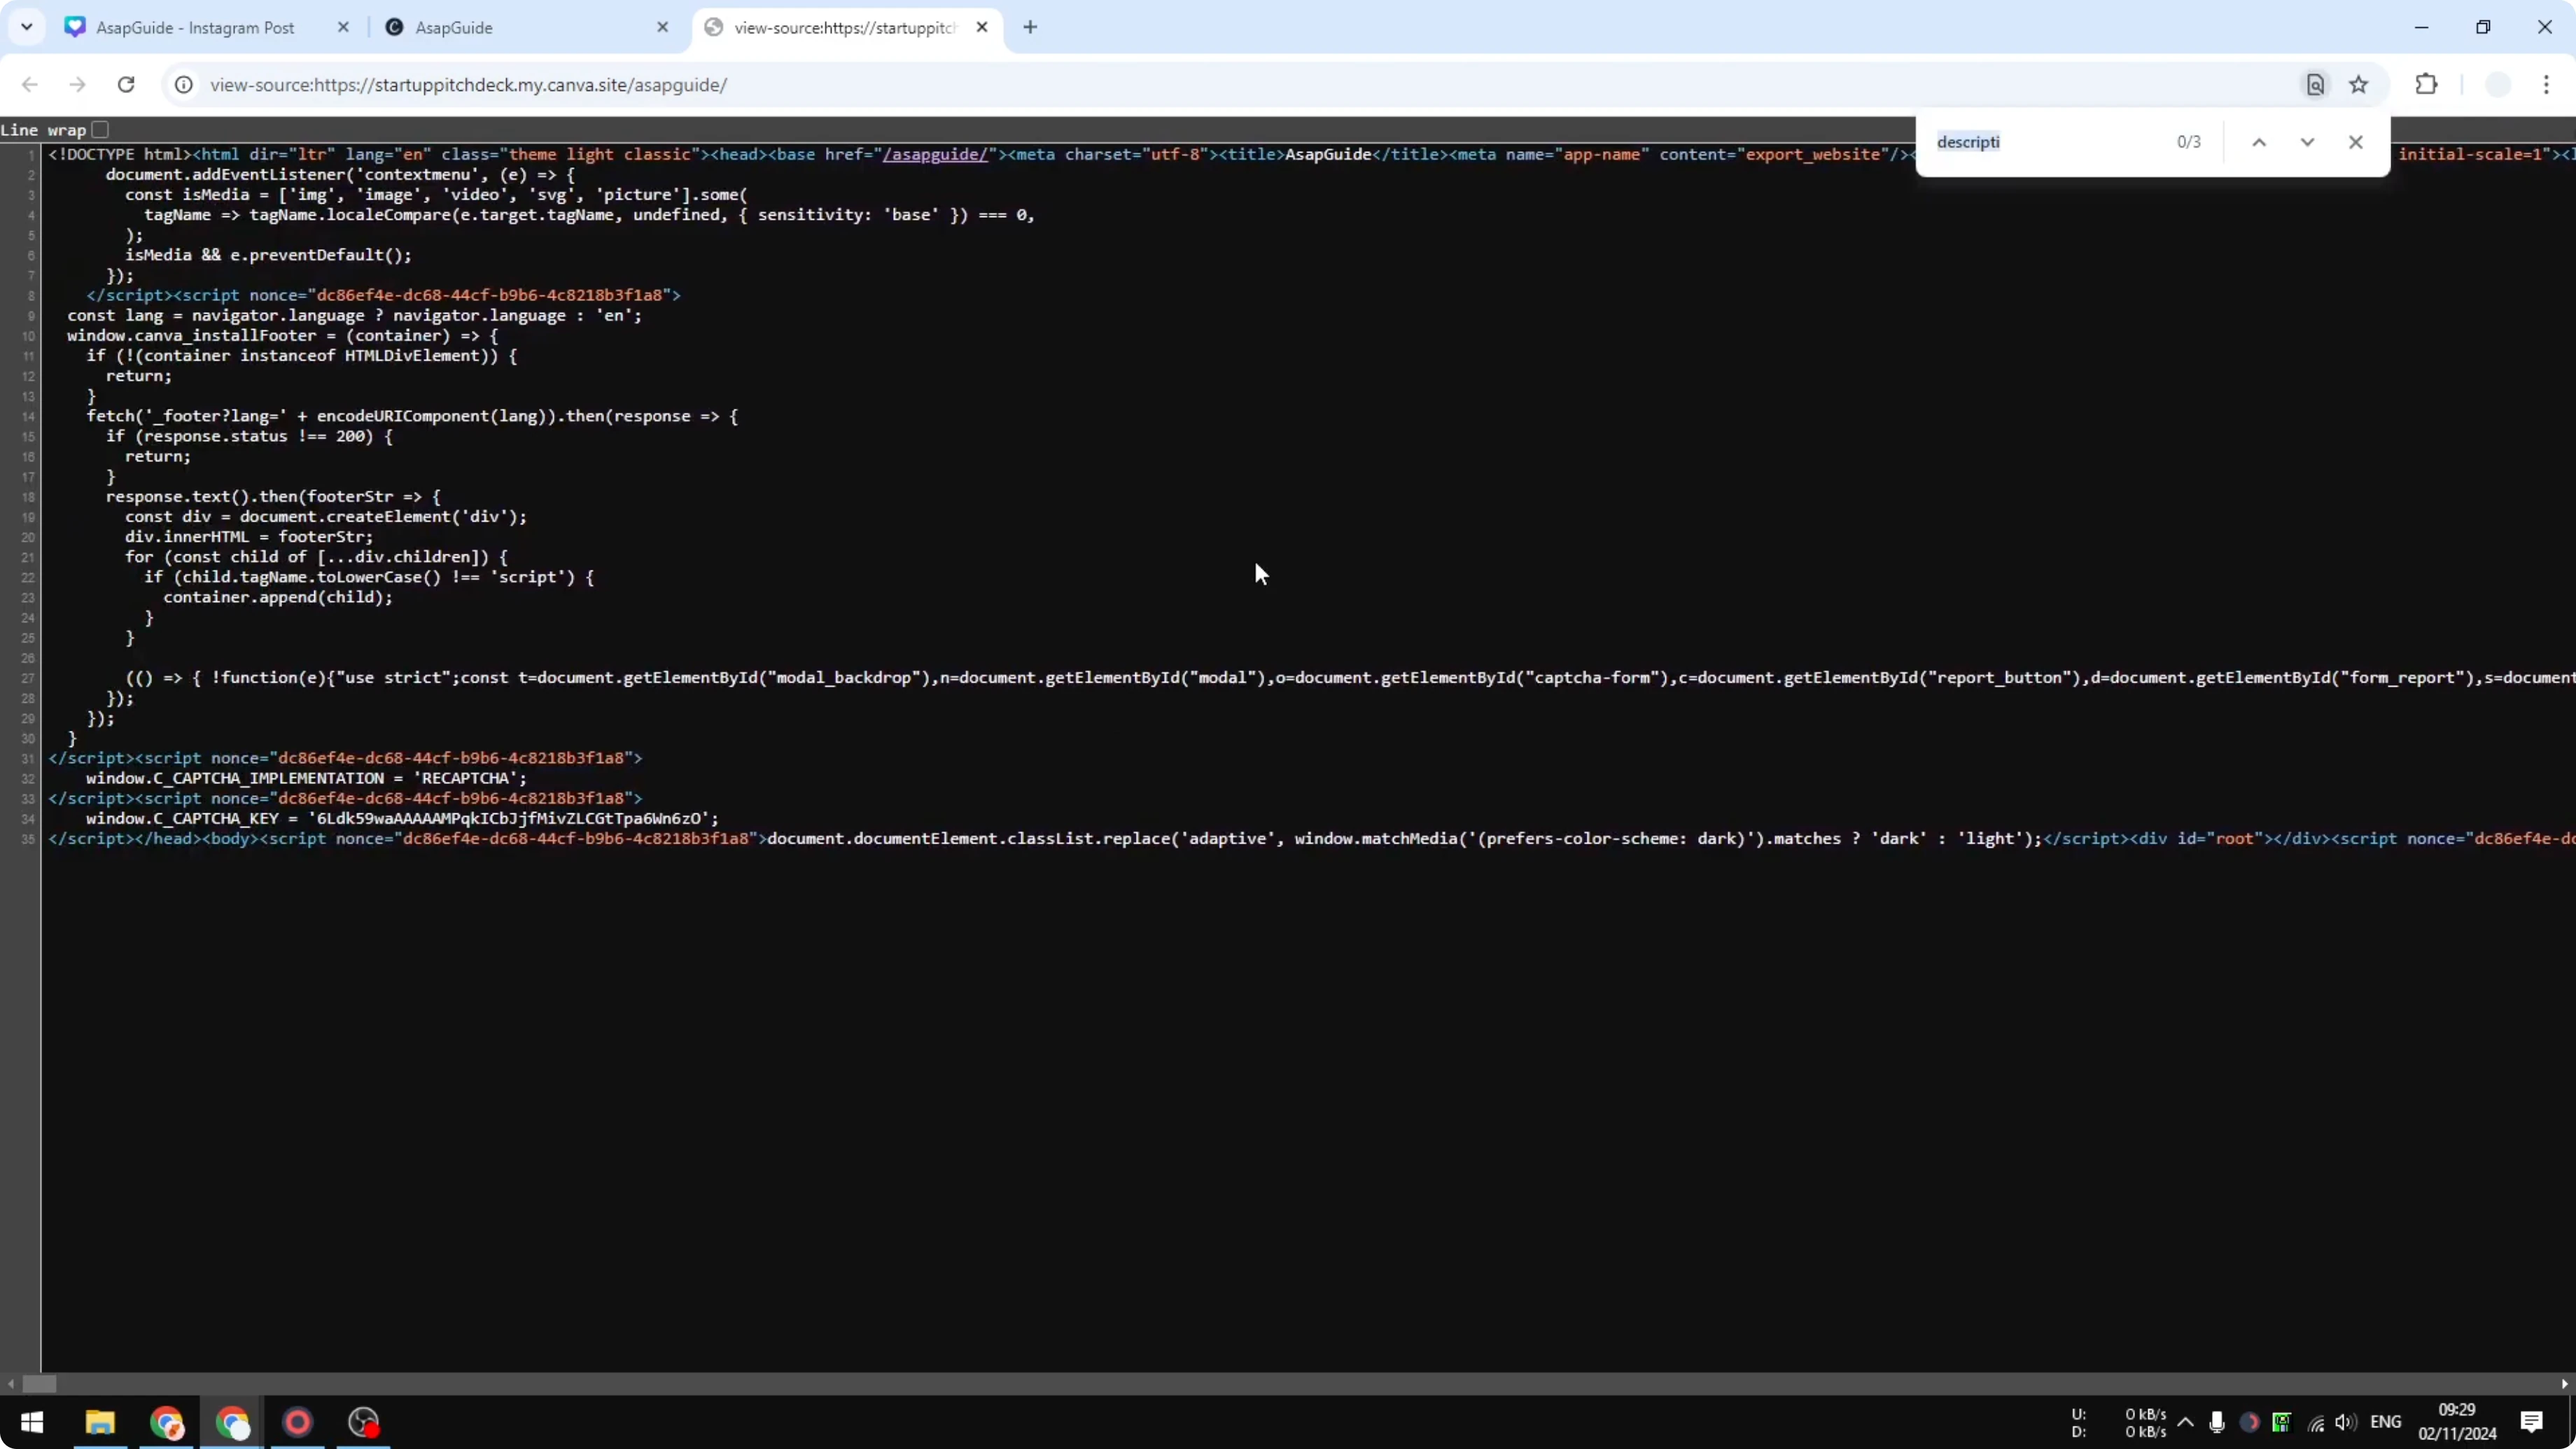Bookmark this page with star icon

coord(2359,85)
